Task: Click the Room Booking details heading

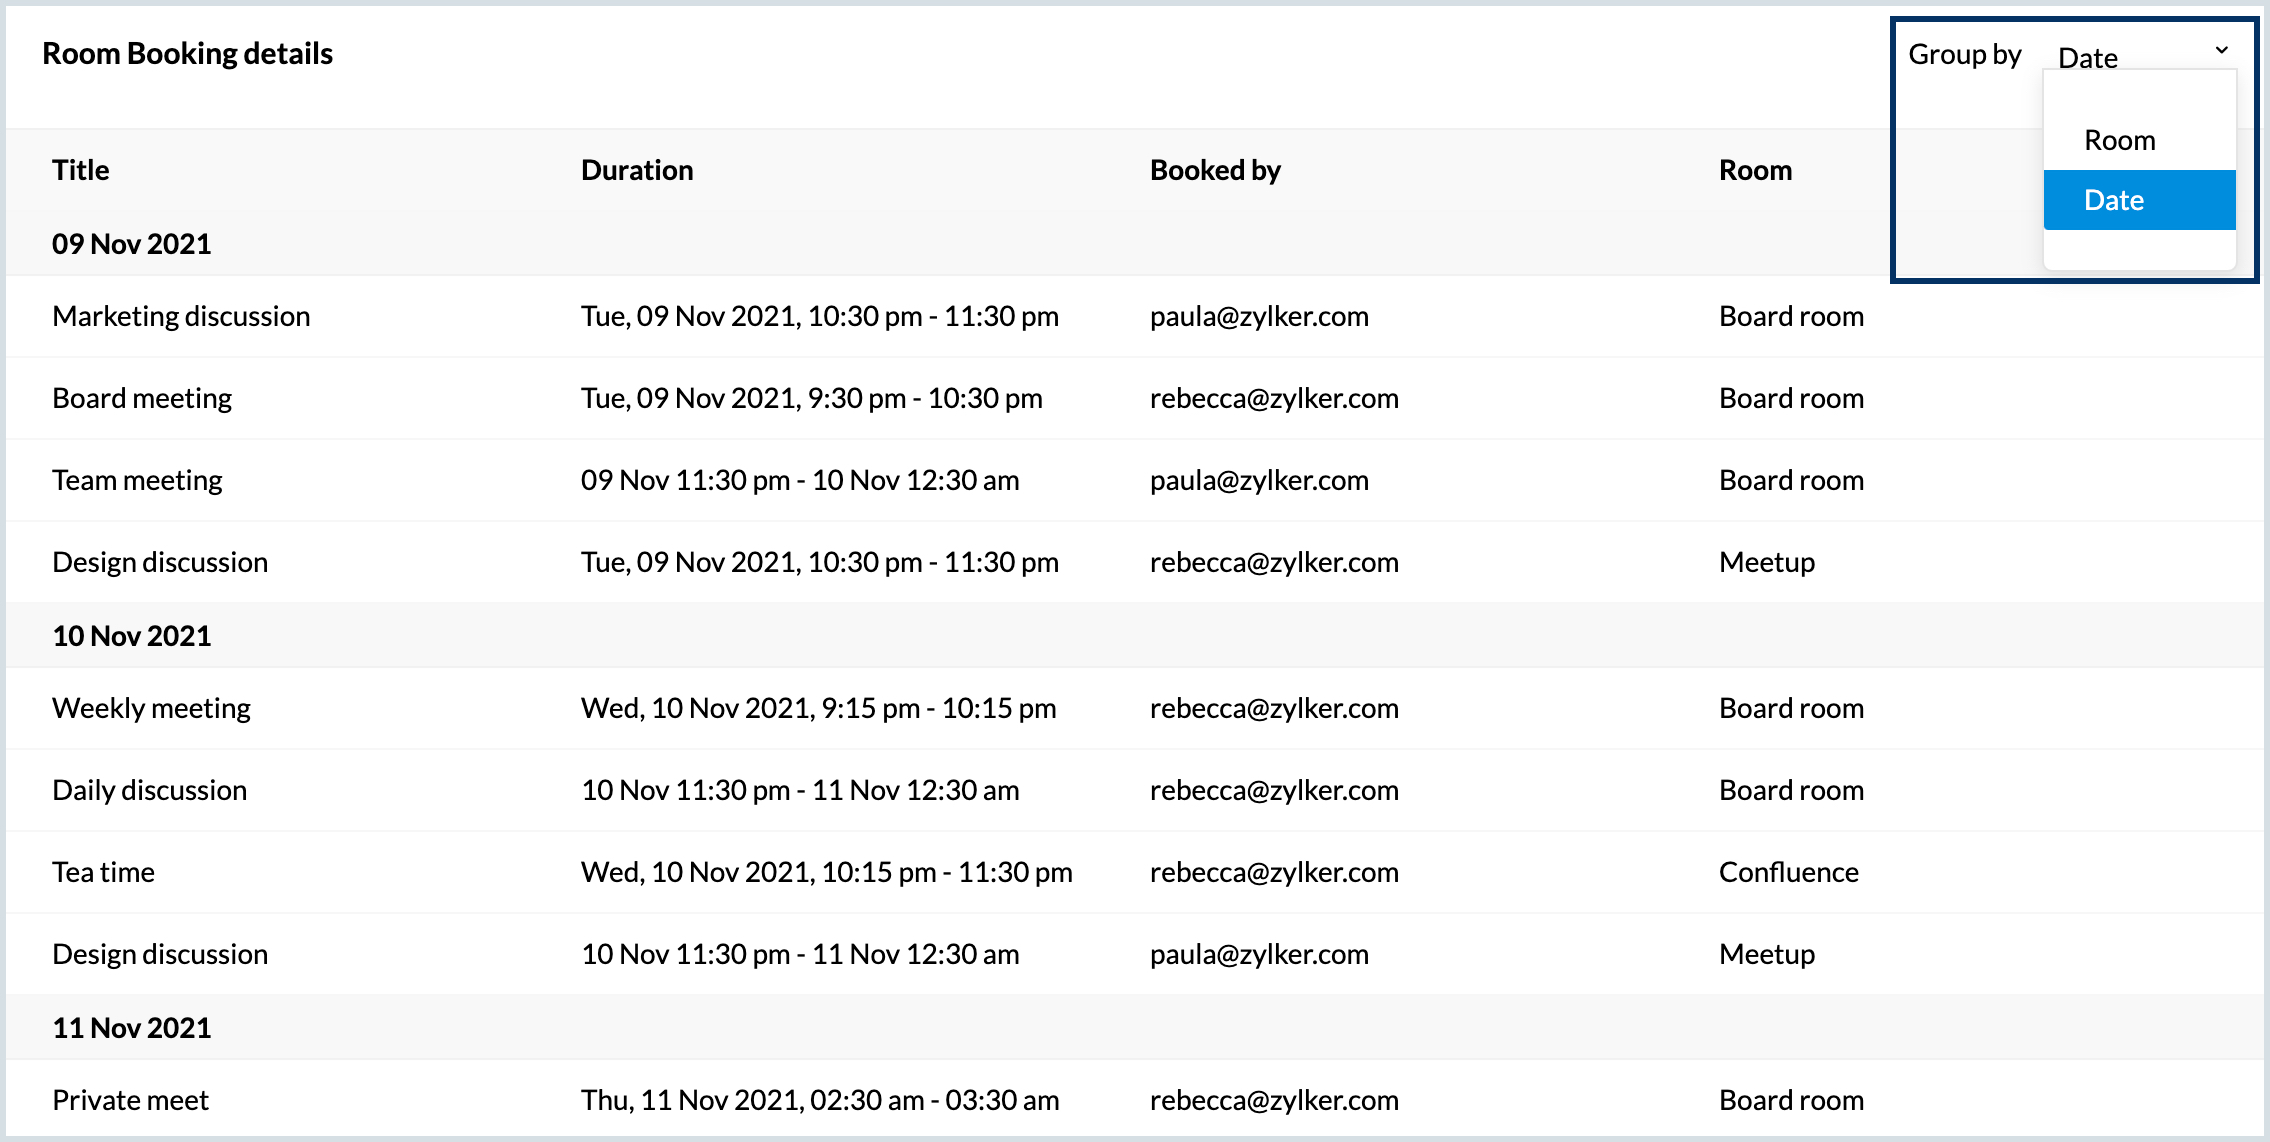Action: (x=187, y=54)
